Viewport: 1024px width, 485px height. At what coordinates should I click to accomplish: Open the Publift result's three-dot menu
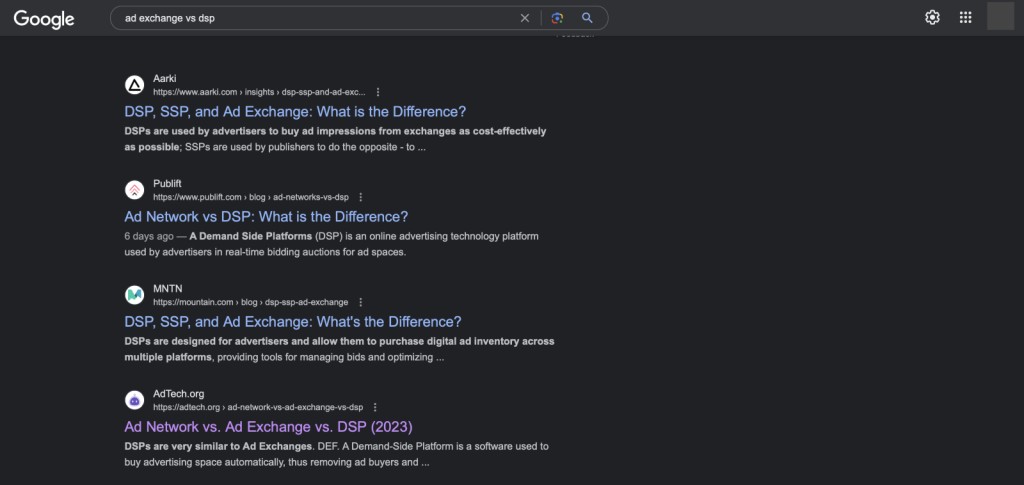click(x=360, y=197)
